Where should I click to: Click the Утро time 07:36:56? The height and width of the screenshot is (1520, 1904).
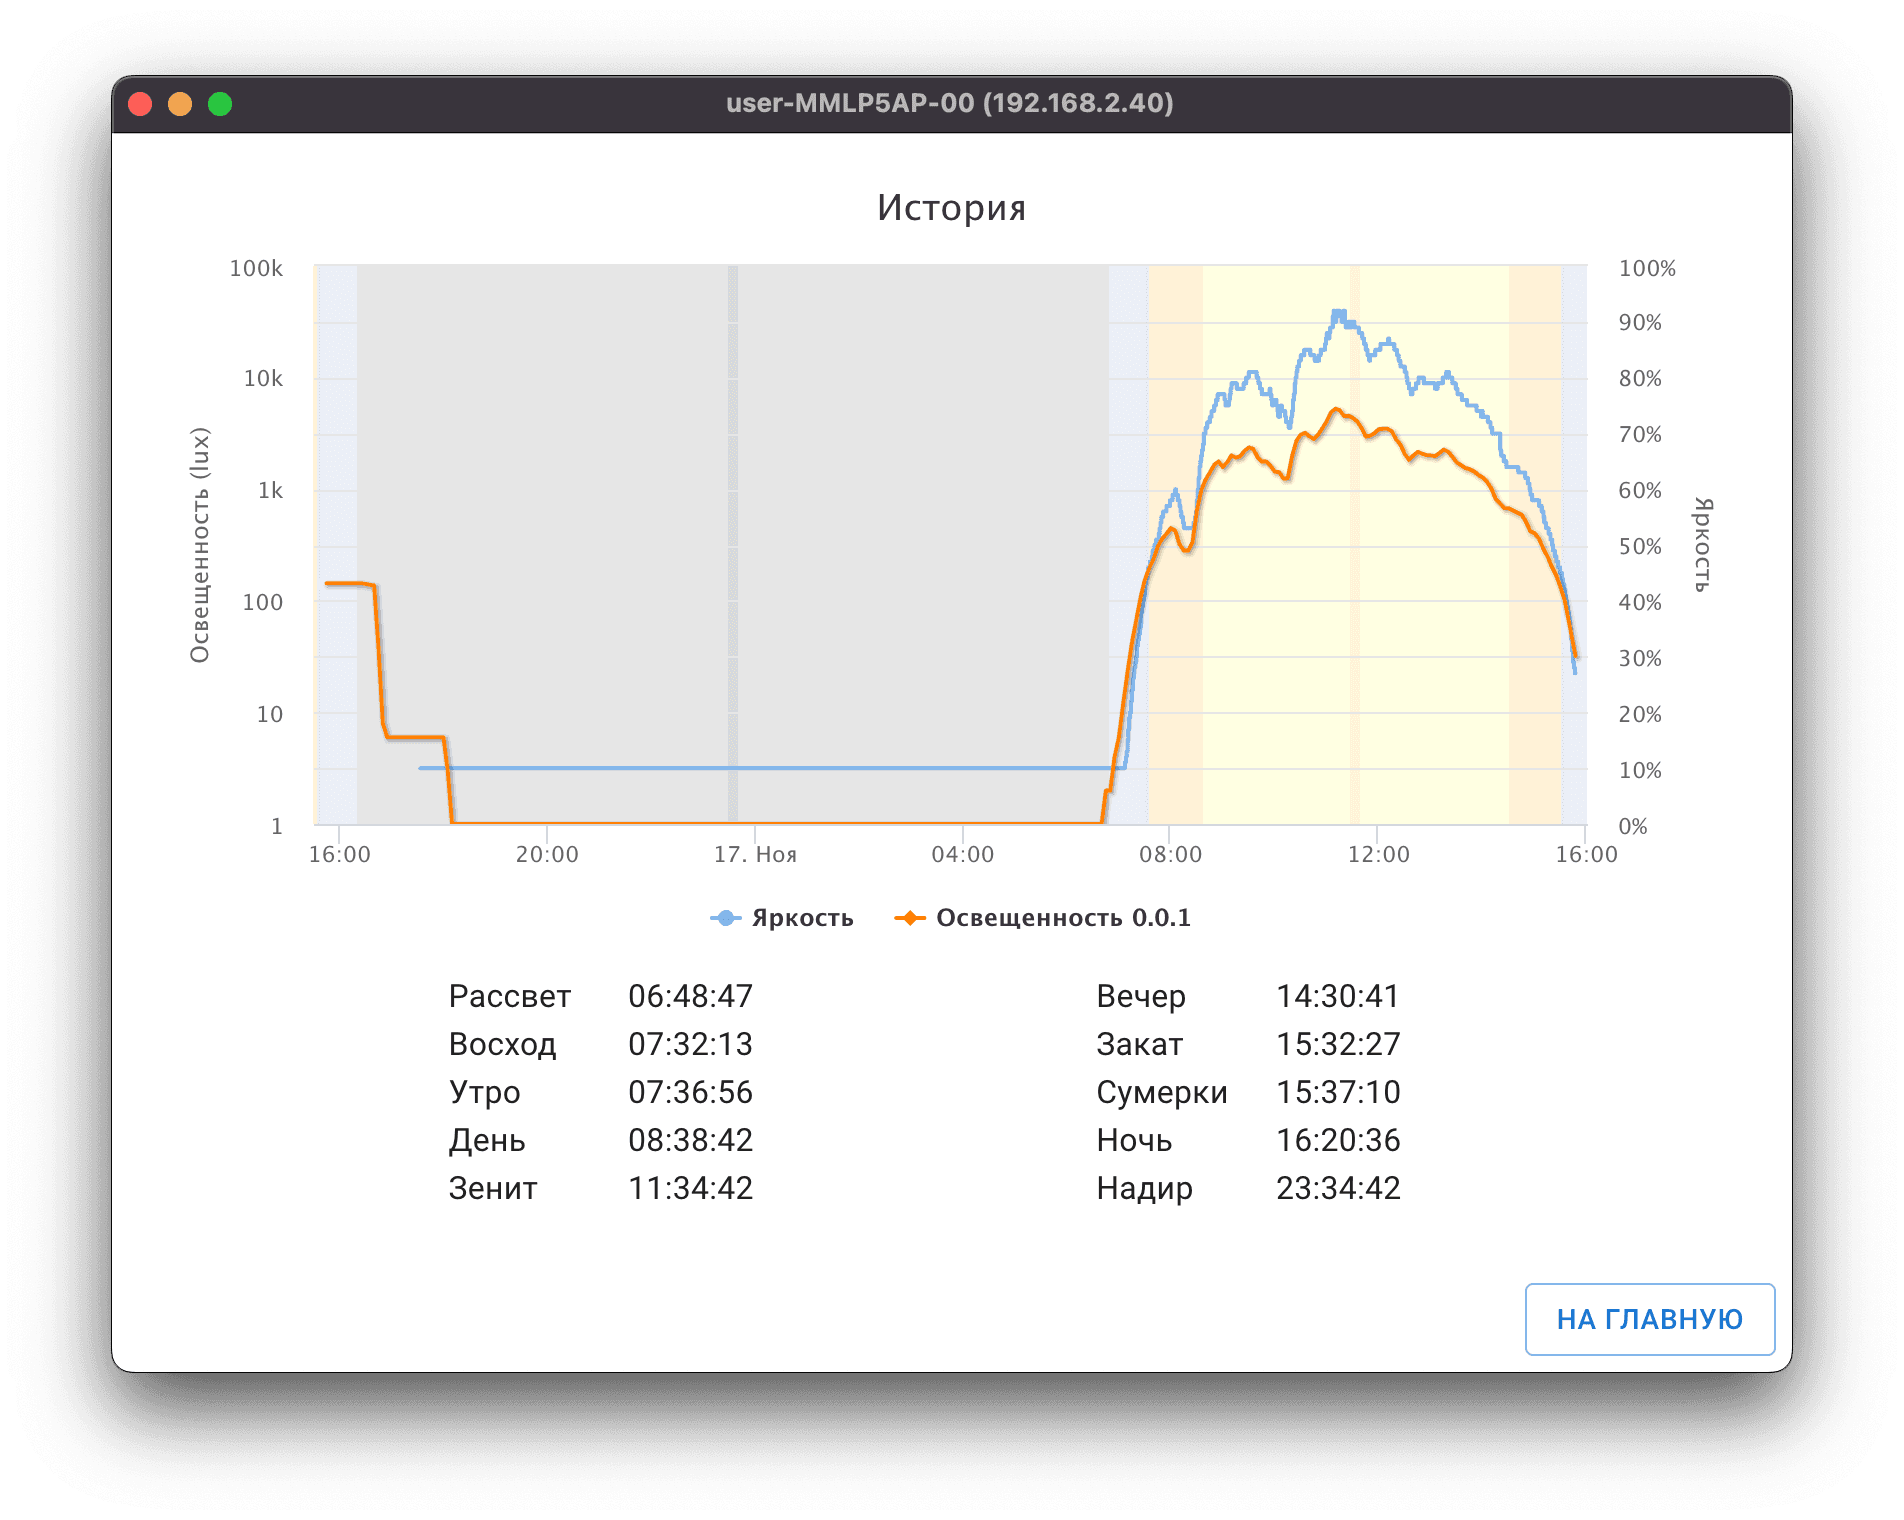pos(690,1092)
